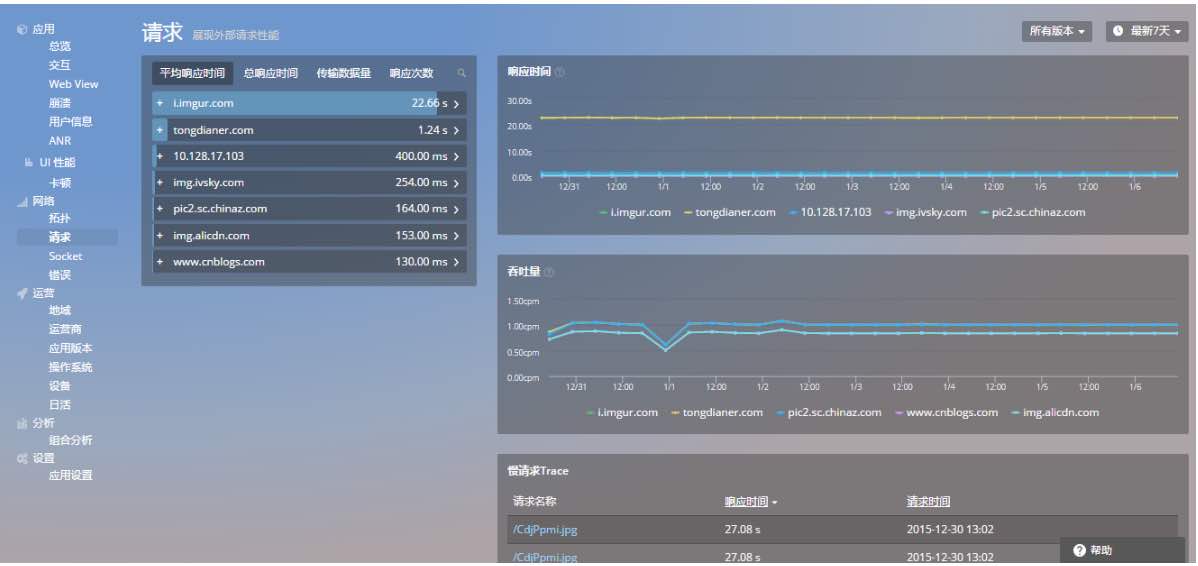Click the 设置 gears icon in the sidebar
This screenshot has height=566, width=1198.
[21, 458]
